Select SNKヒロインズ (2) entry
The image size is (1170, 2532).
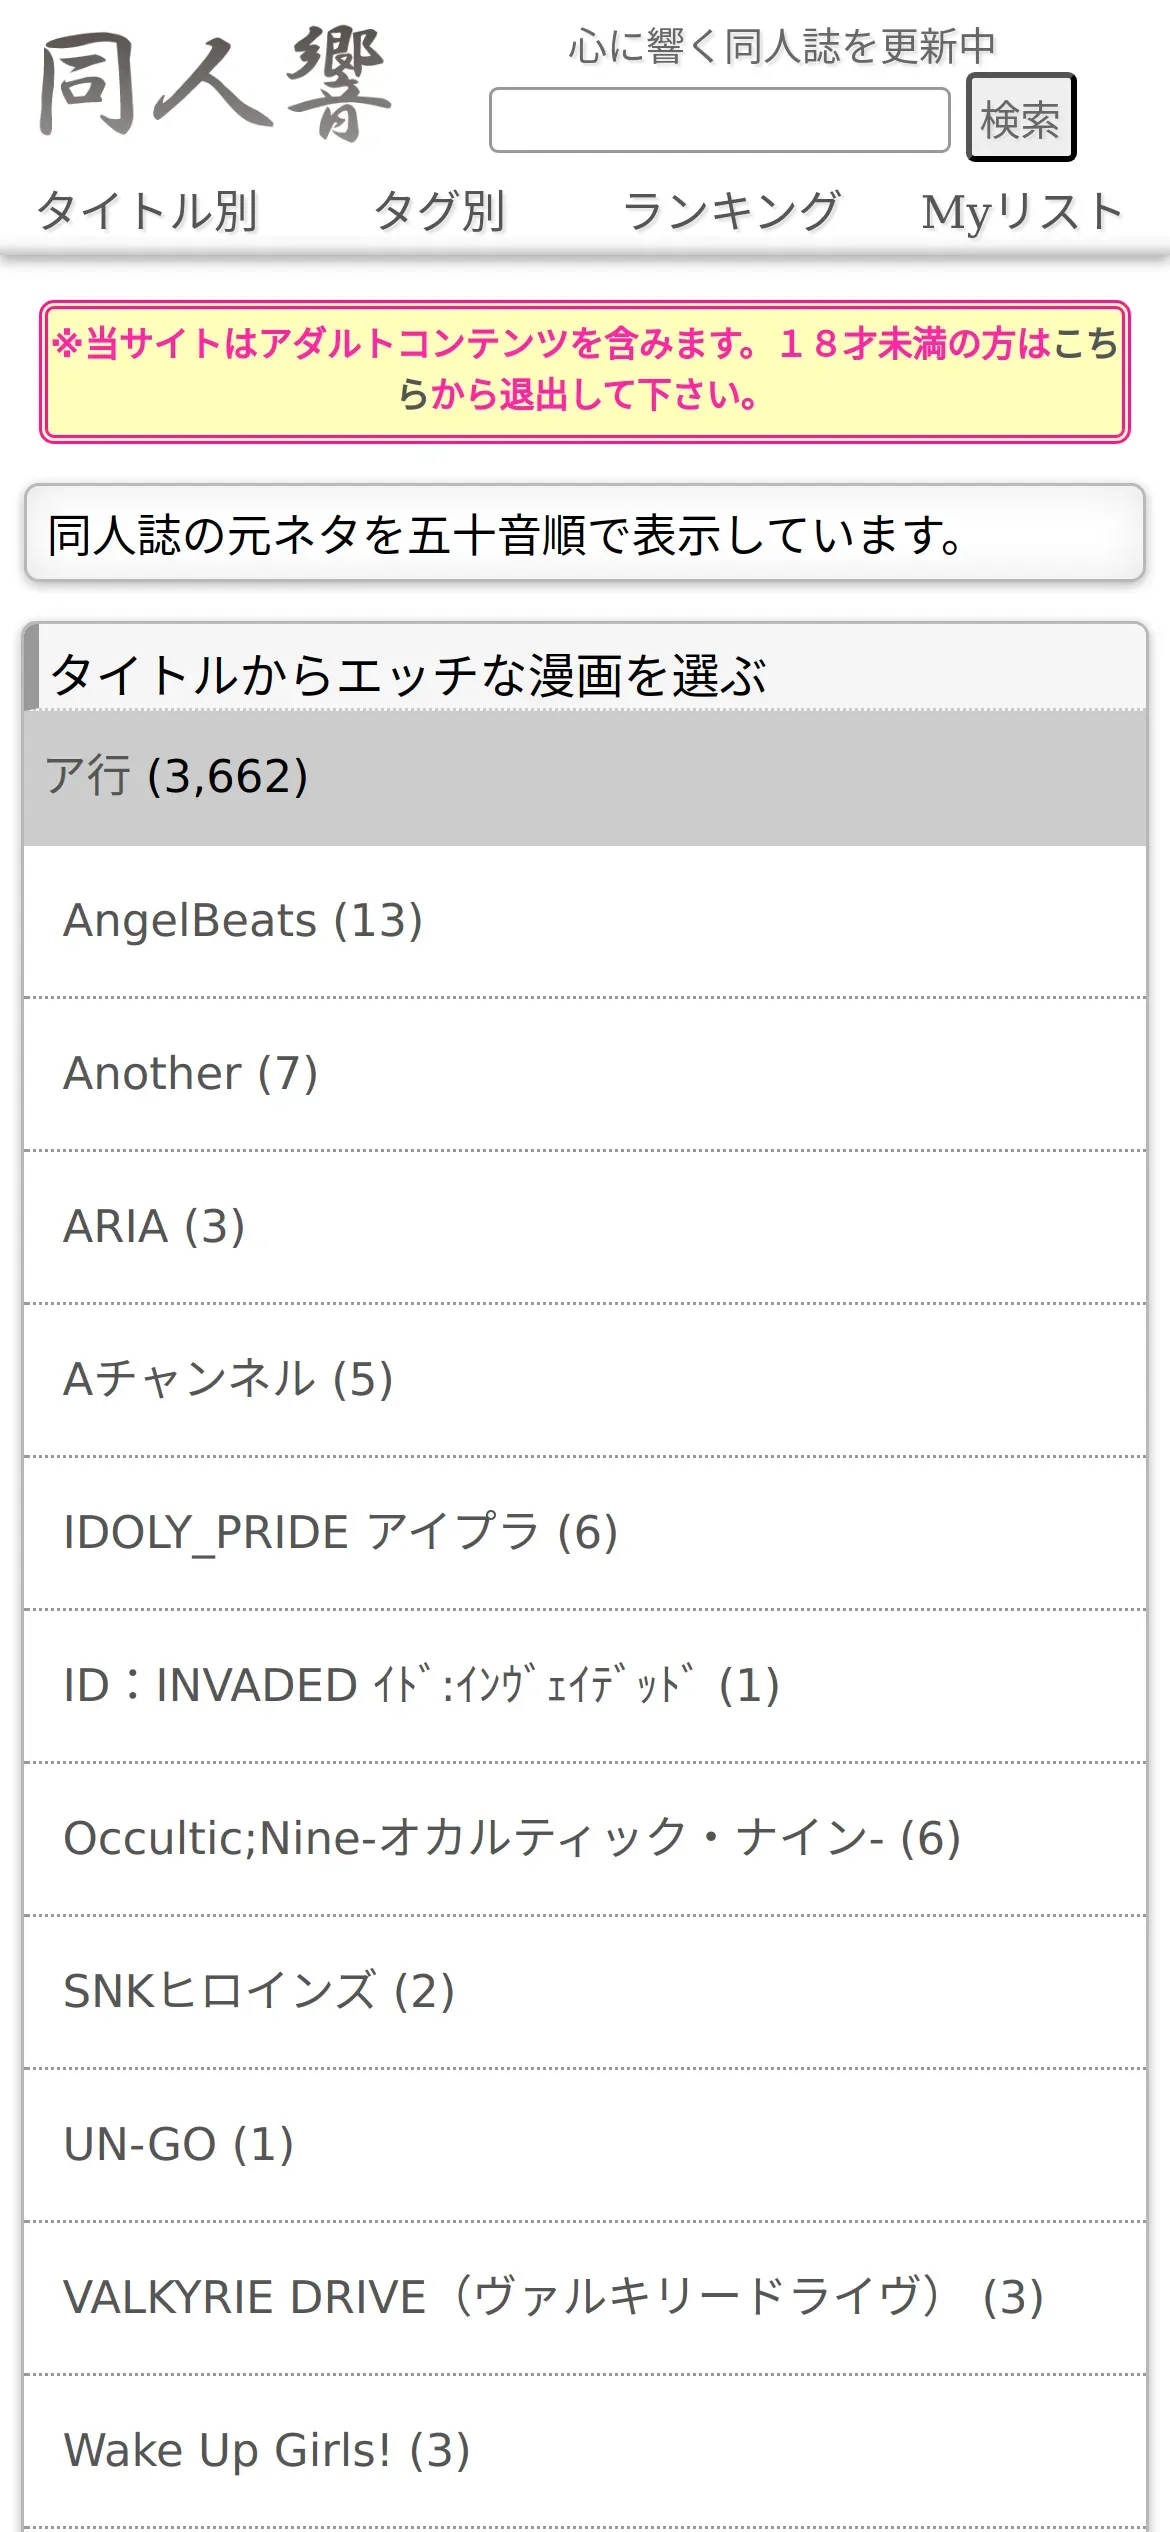click(x=259, y=1991)
